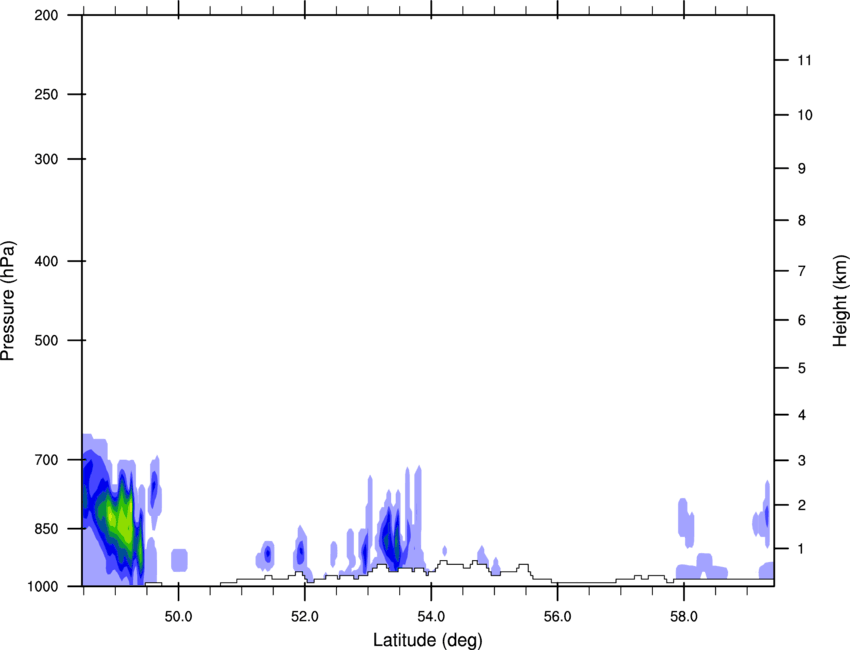Click the 700 pressure tick label
The image size is (850, 650).
[x=46, y=460]
